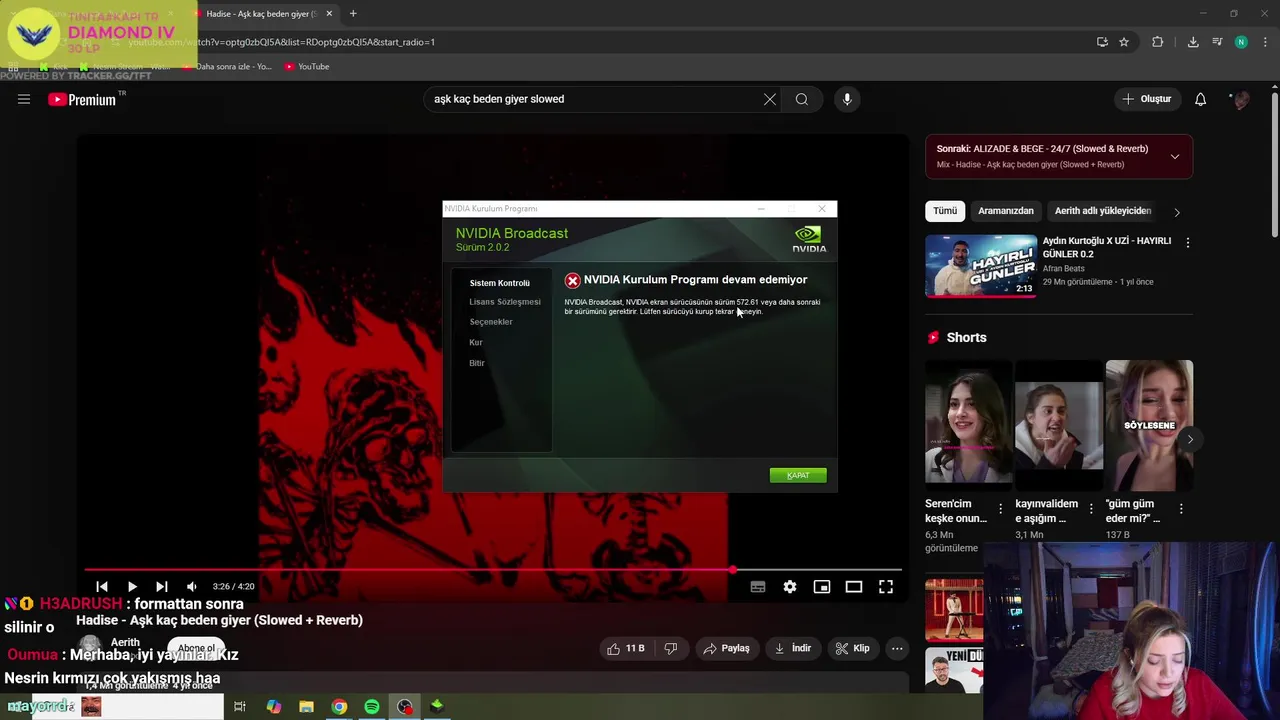Open Chrome from the taskbar
This screenshot has height=720, width=1280.
(339, 707)
